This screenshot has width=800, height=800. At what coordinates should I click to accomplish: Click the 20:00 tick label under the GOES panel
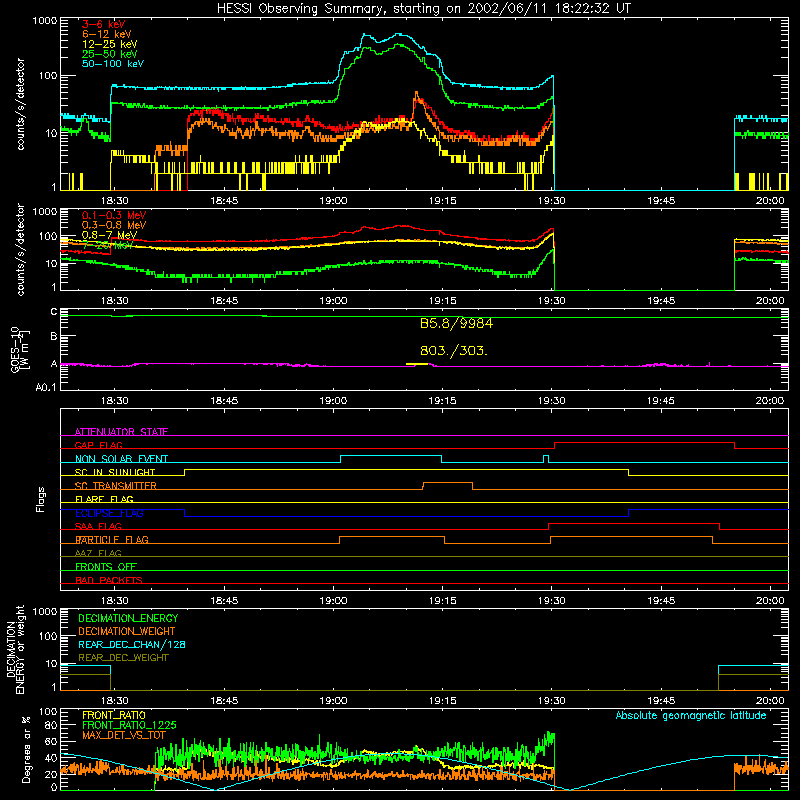click(770, 401)
